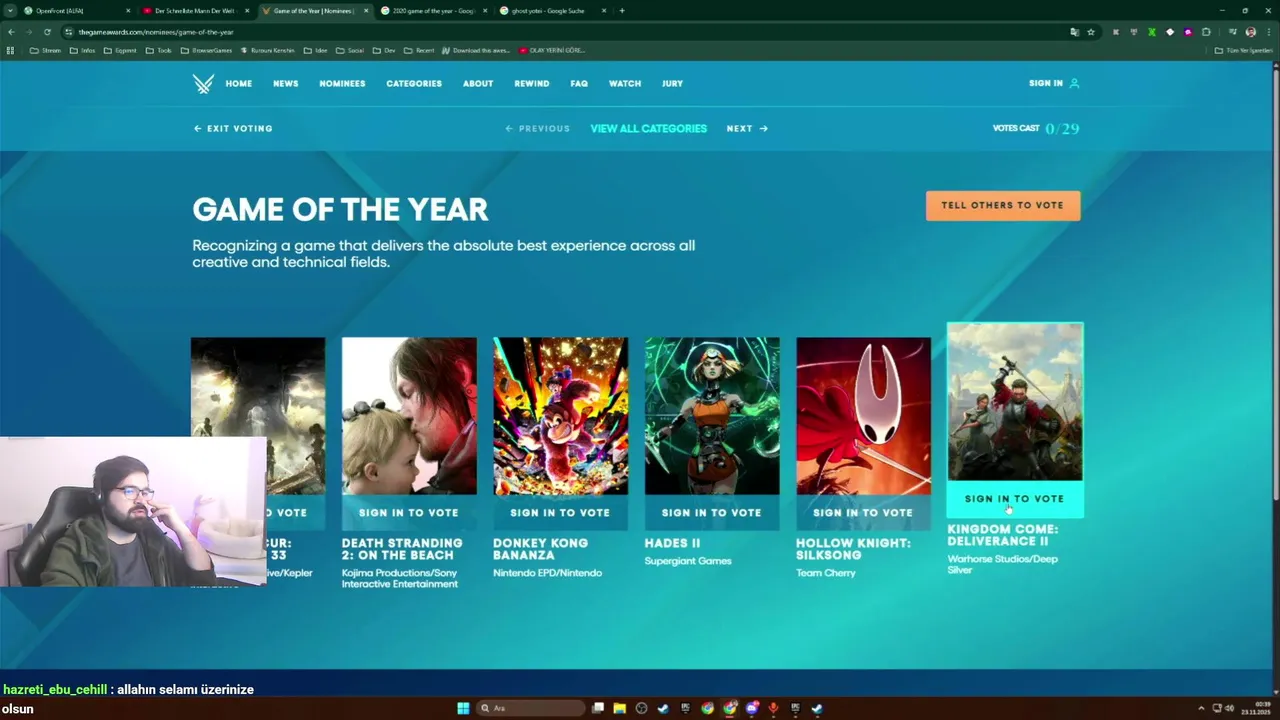1280x720 pixels.
Task: Open the Chrome extensions puzzle icon
Action: pyautogui.click(x=1206, y=32)
